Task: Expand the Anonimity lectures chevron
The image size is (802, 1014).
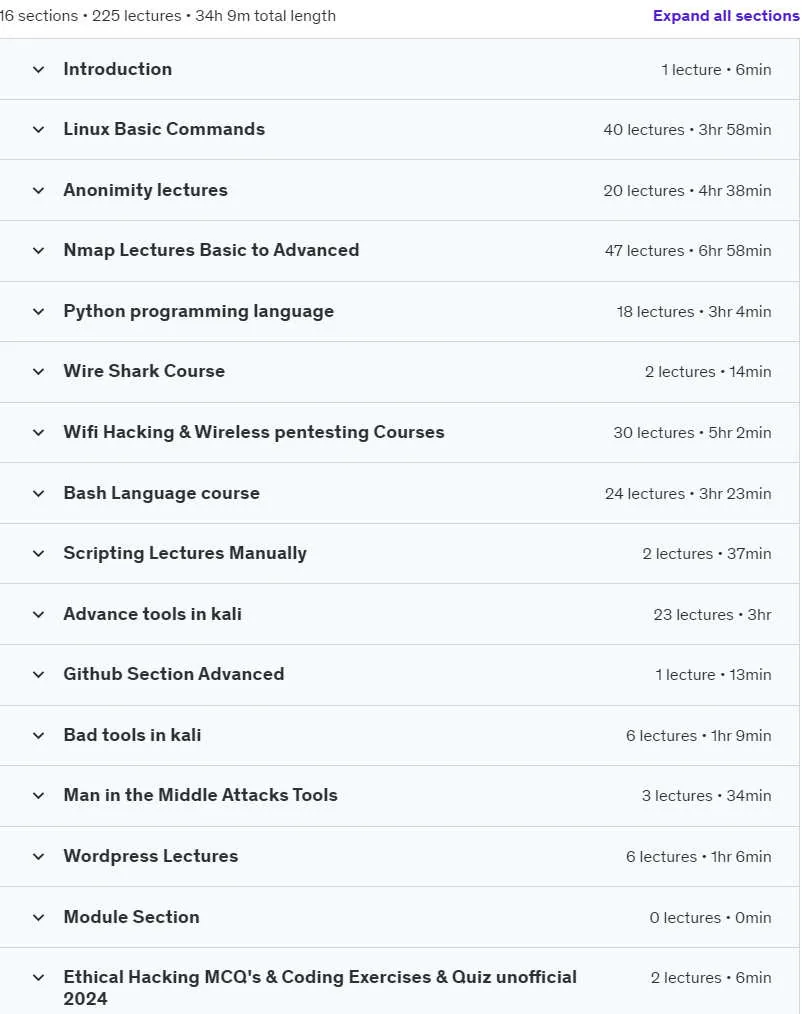Action: pos(39,190)
